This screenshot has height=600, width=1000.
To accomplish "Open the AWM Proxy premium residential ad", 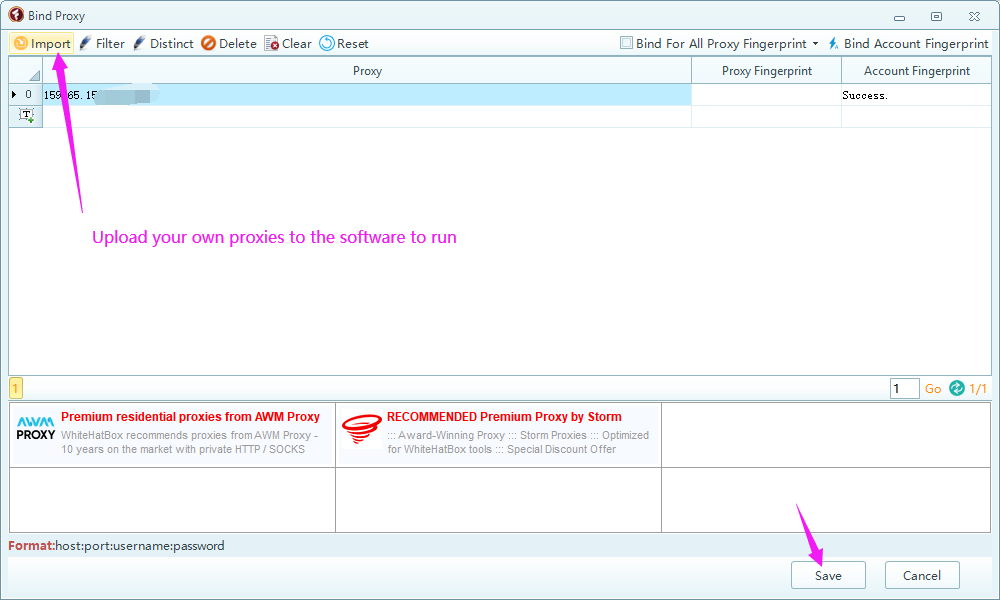I will 172,433.
